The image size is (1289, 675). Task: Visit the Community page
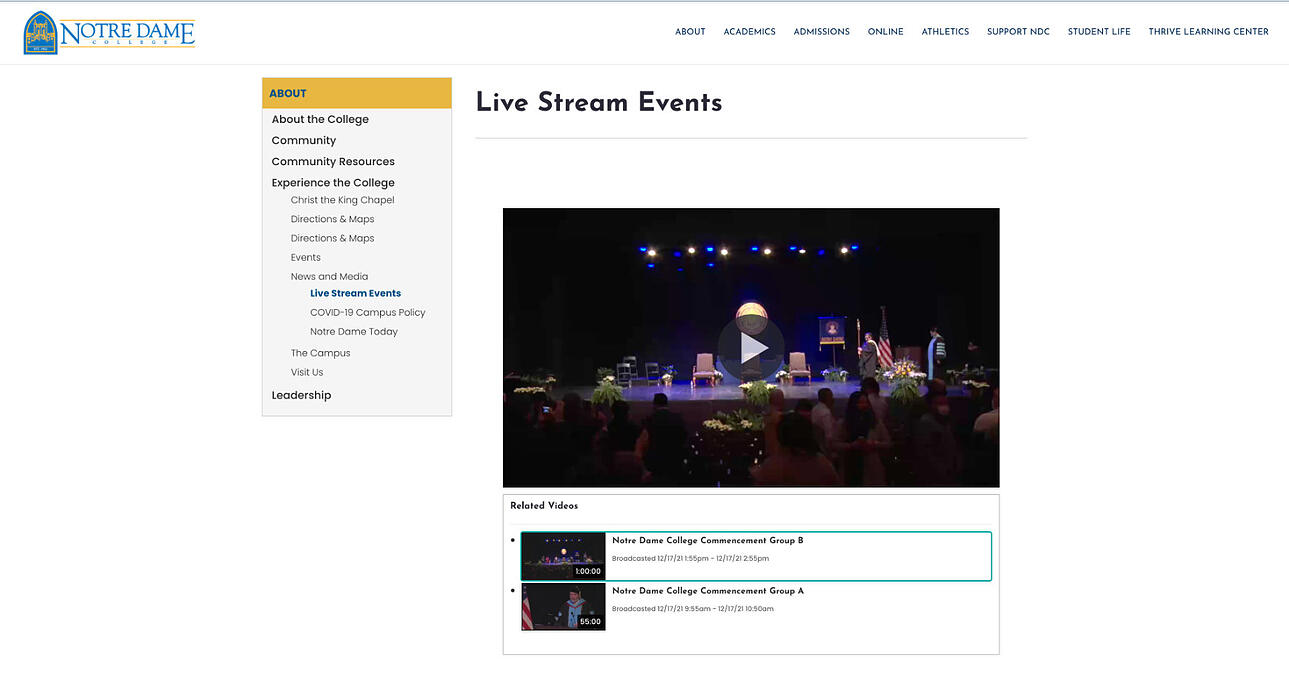pyautogui.click(x=303, y=140)
